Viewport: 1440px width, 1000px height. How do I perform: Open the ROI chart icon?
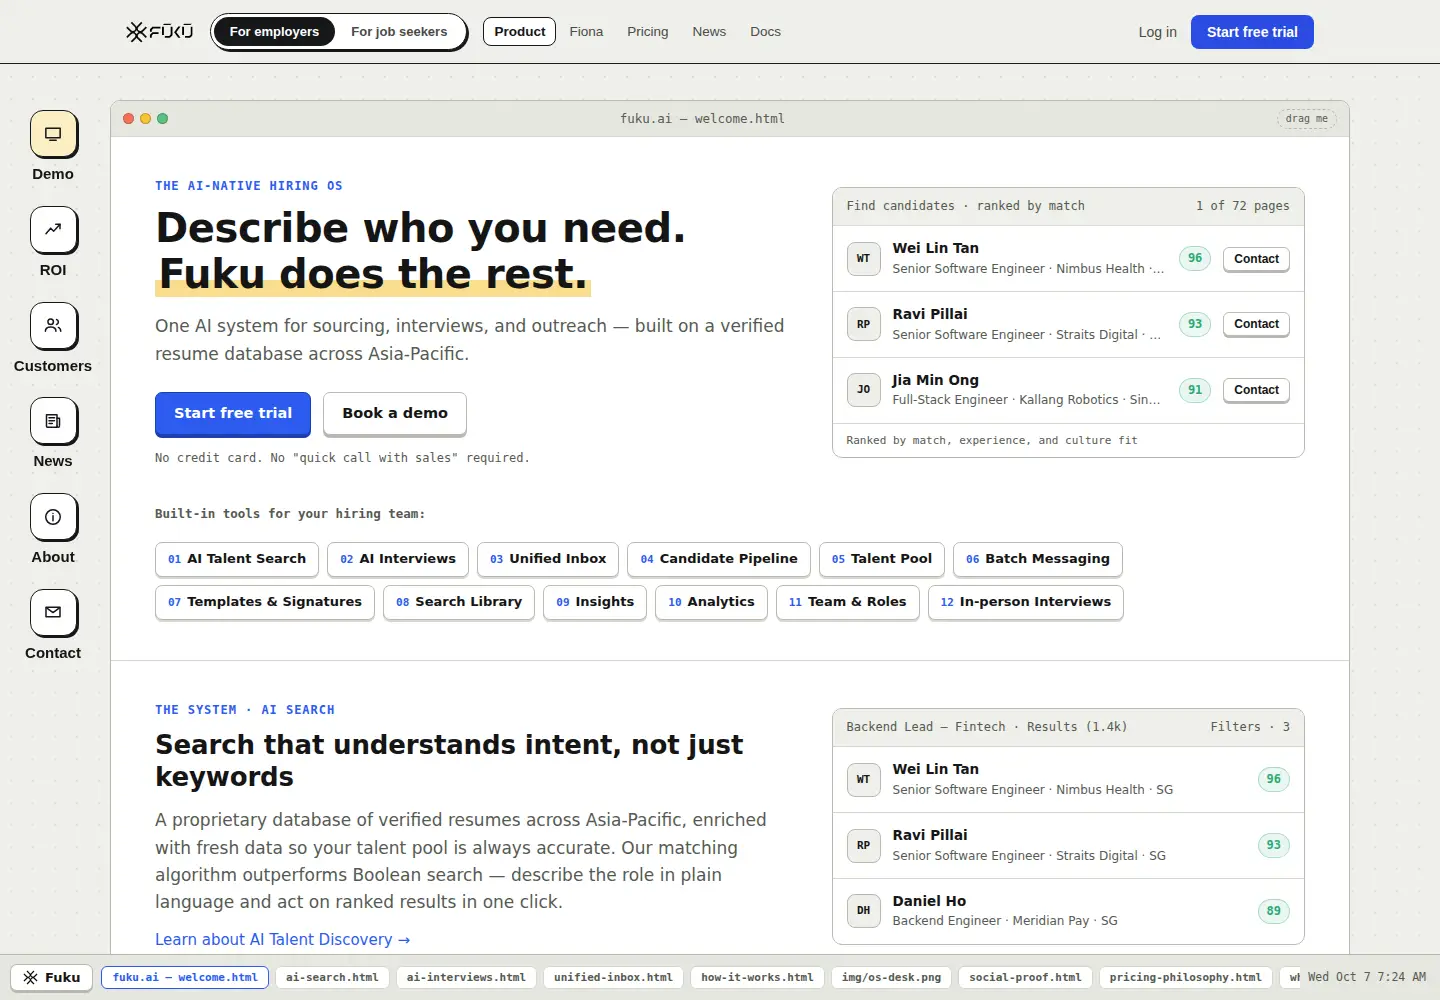point(53,230)
